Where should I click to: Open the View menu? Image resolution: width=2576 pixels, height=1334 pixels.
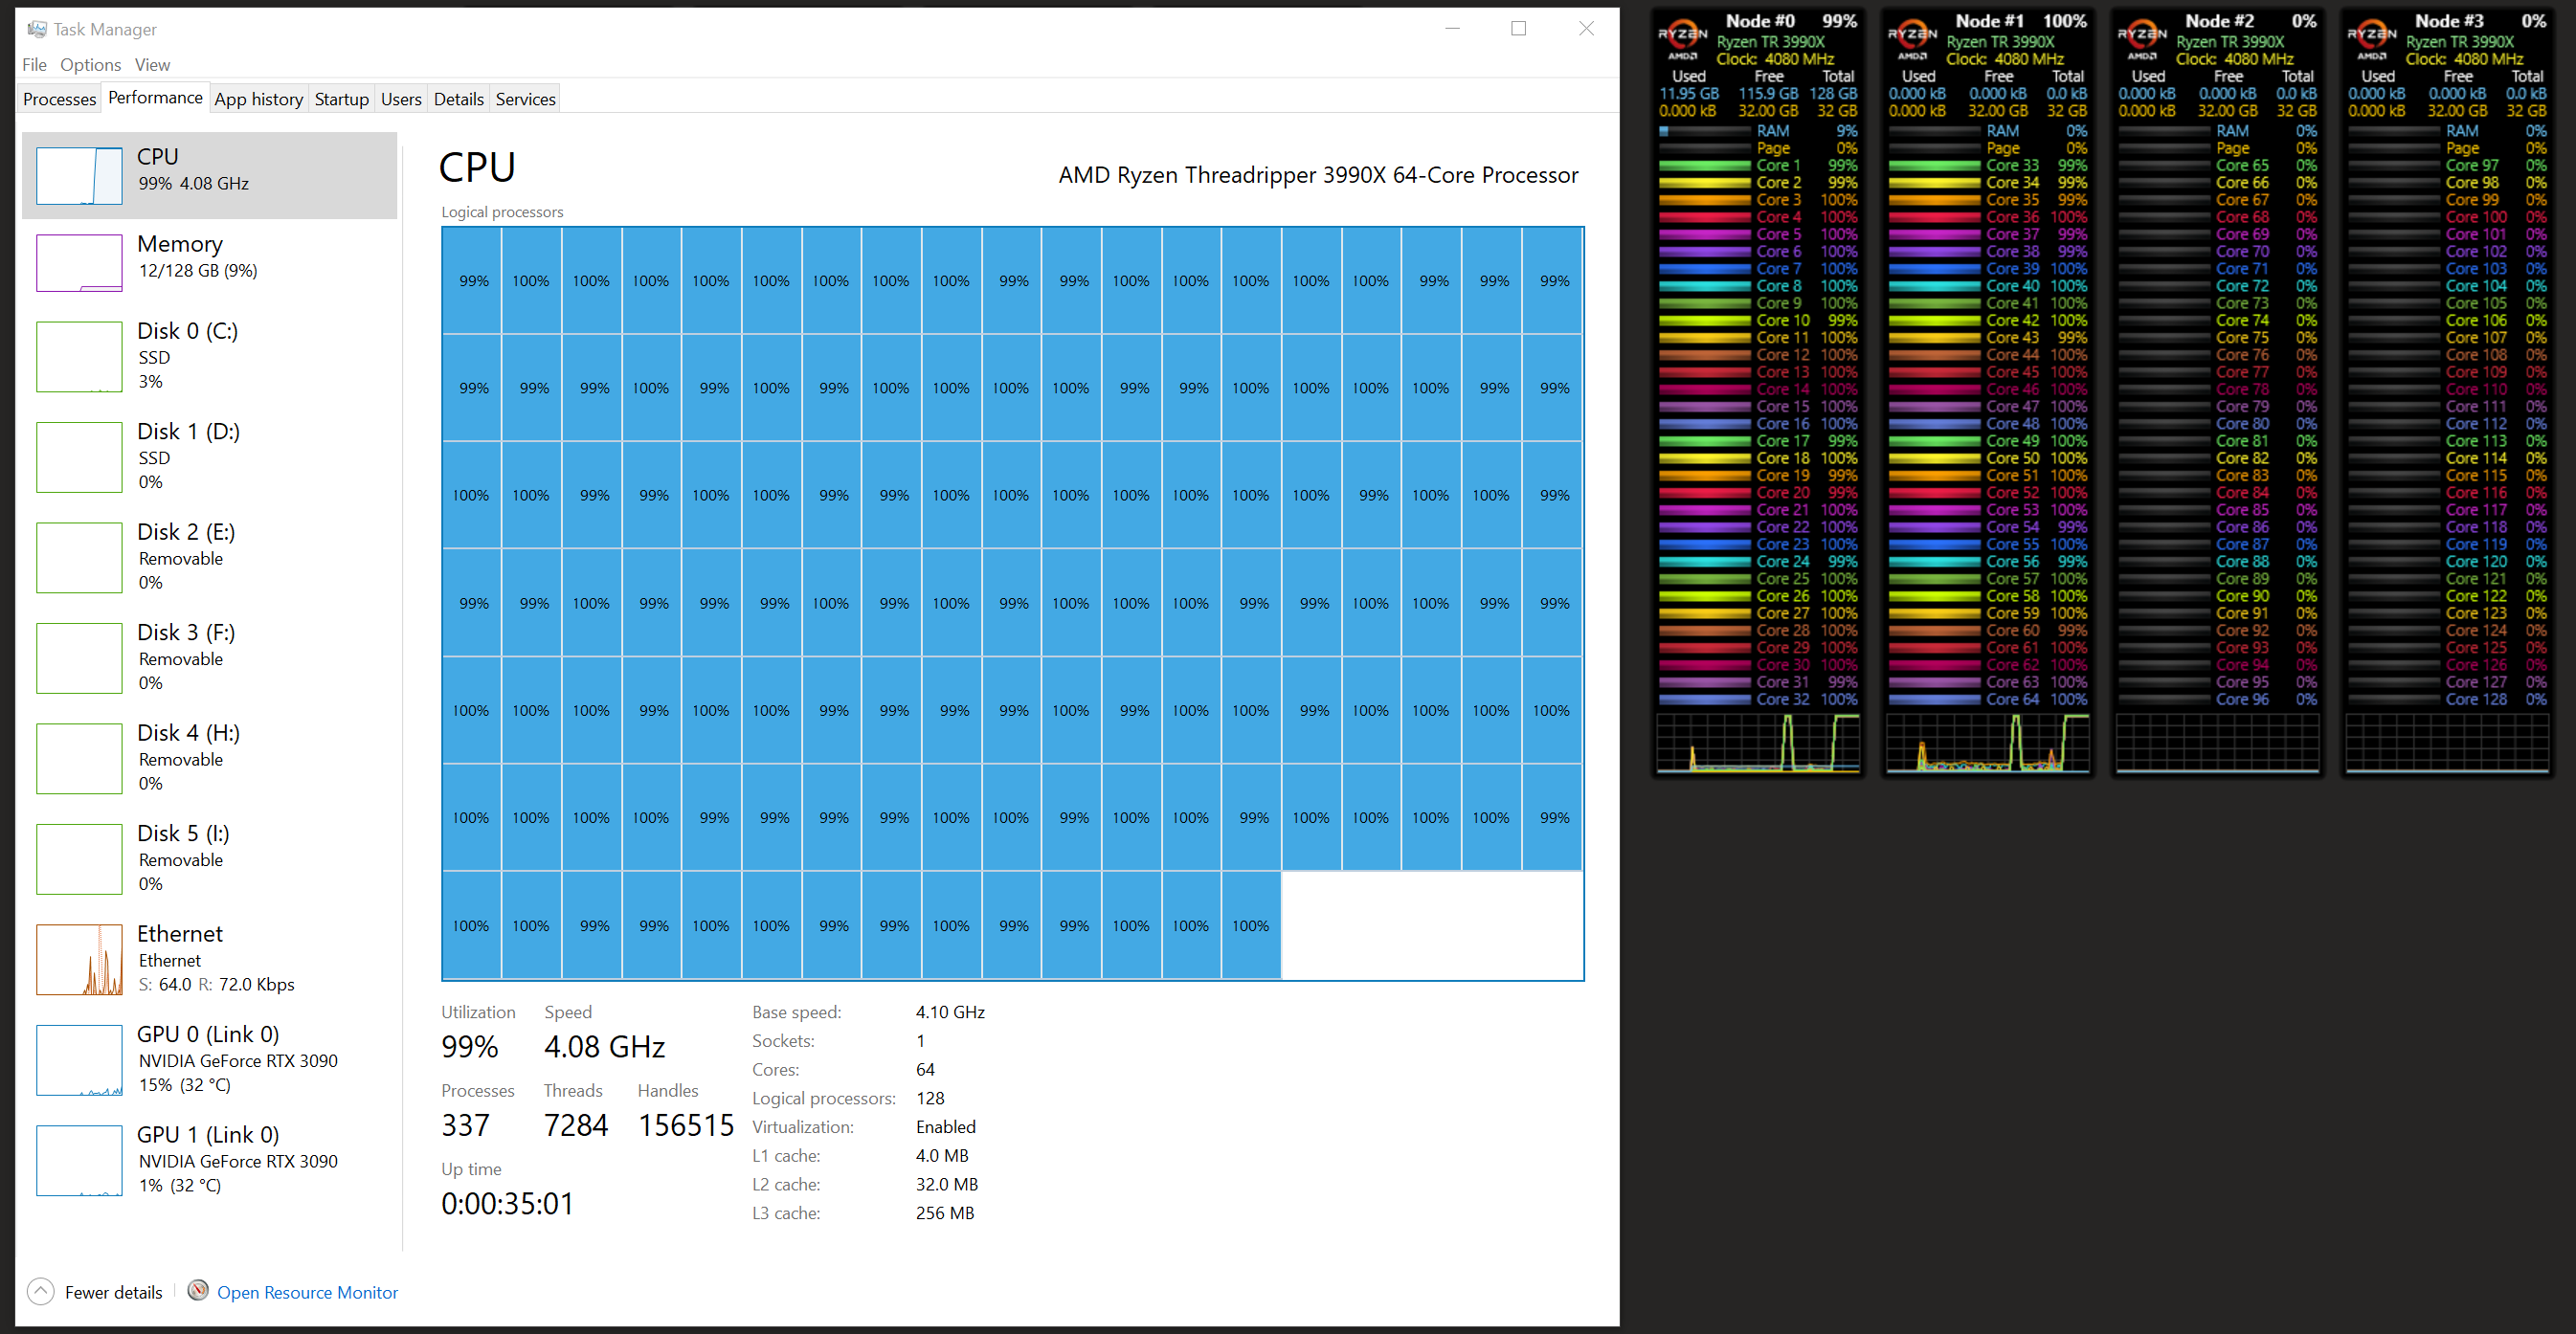tap(152, 64)
